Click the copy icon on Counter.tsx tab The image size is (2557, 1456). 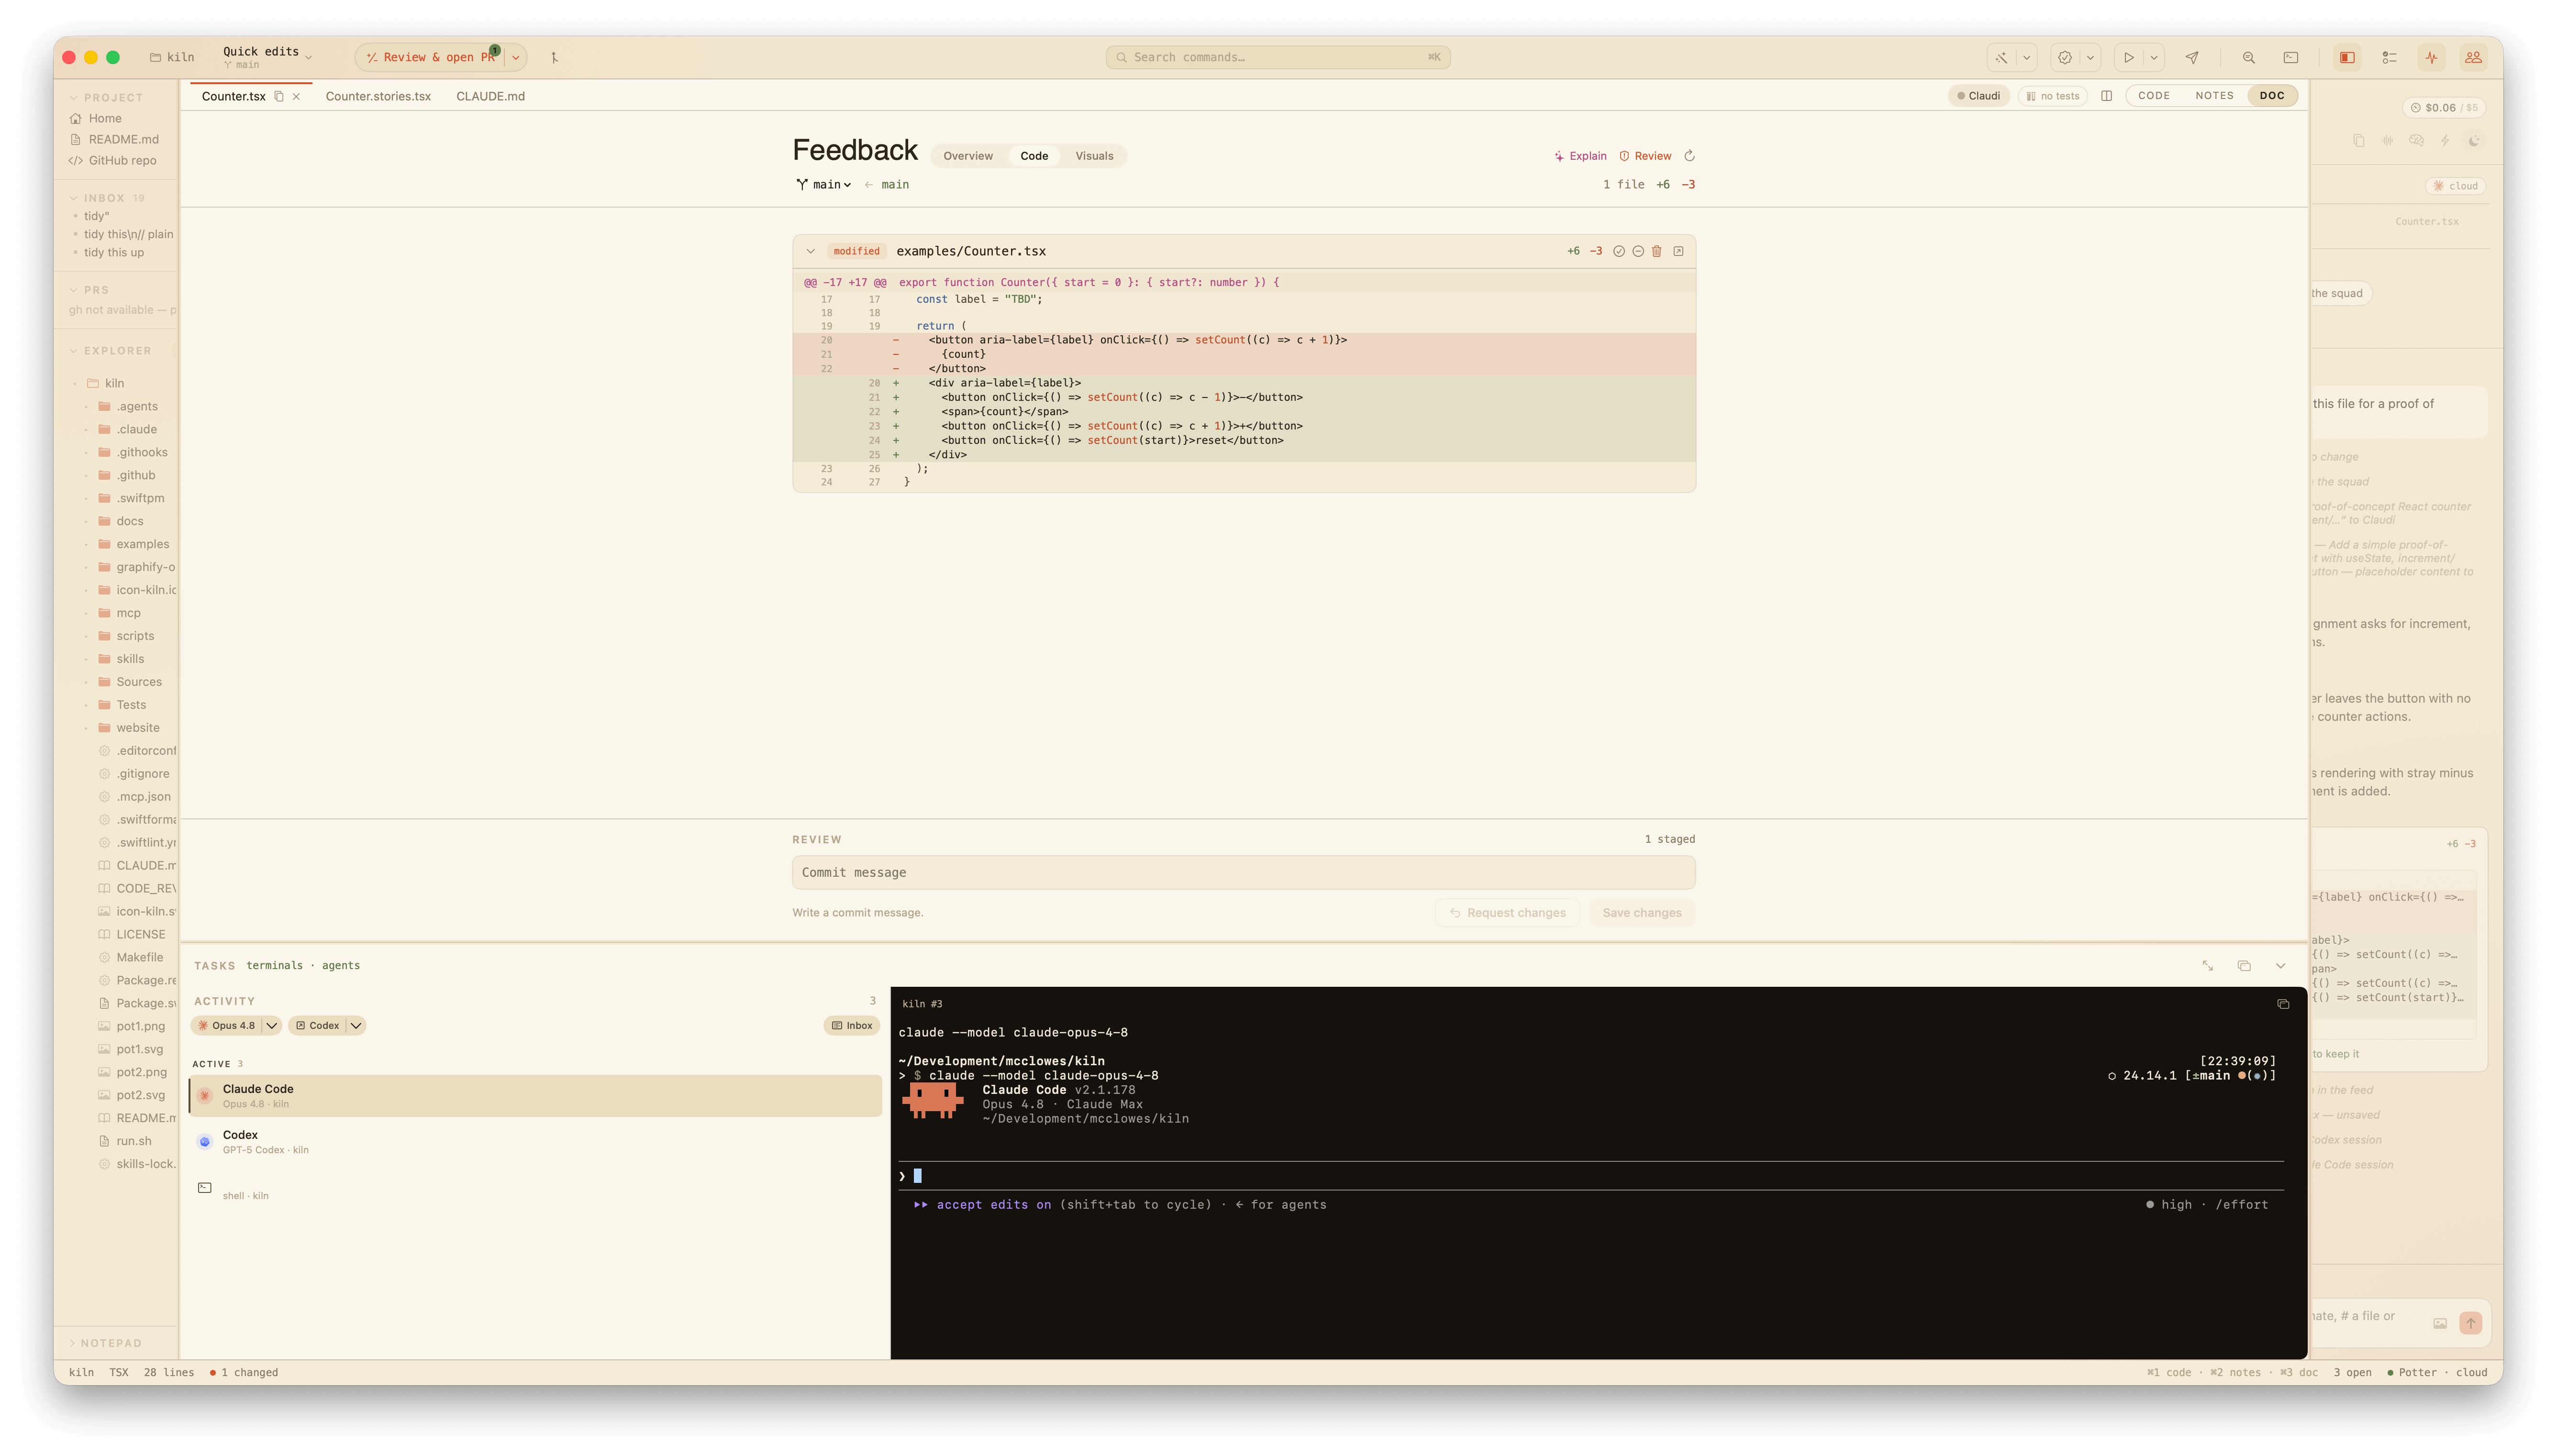pyautogui.click(x=279, y=96)
